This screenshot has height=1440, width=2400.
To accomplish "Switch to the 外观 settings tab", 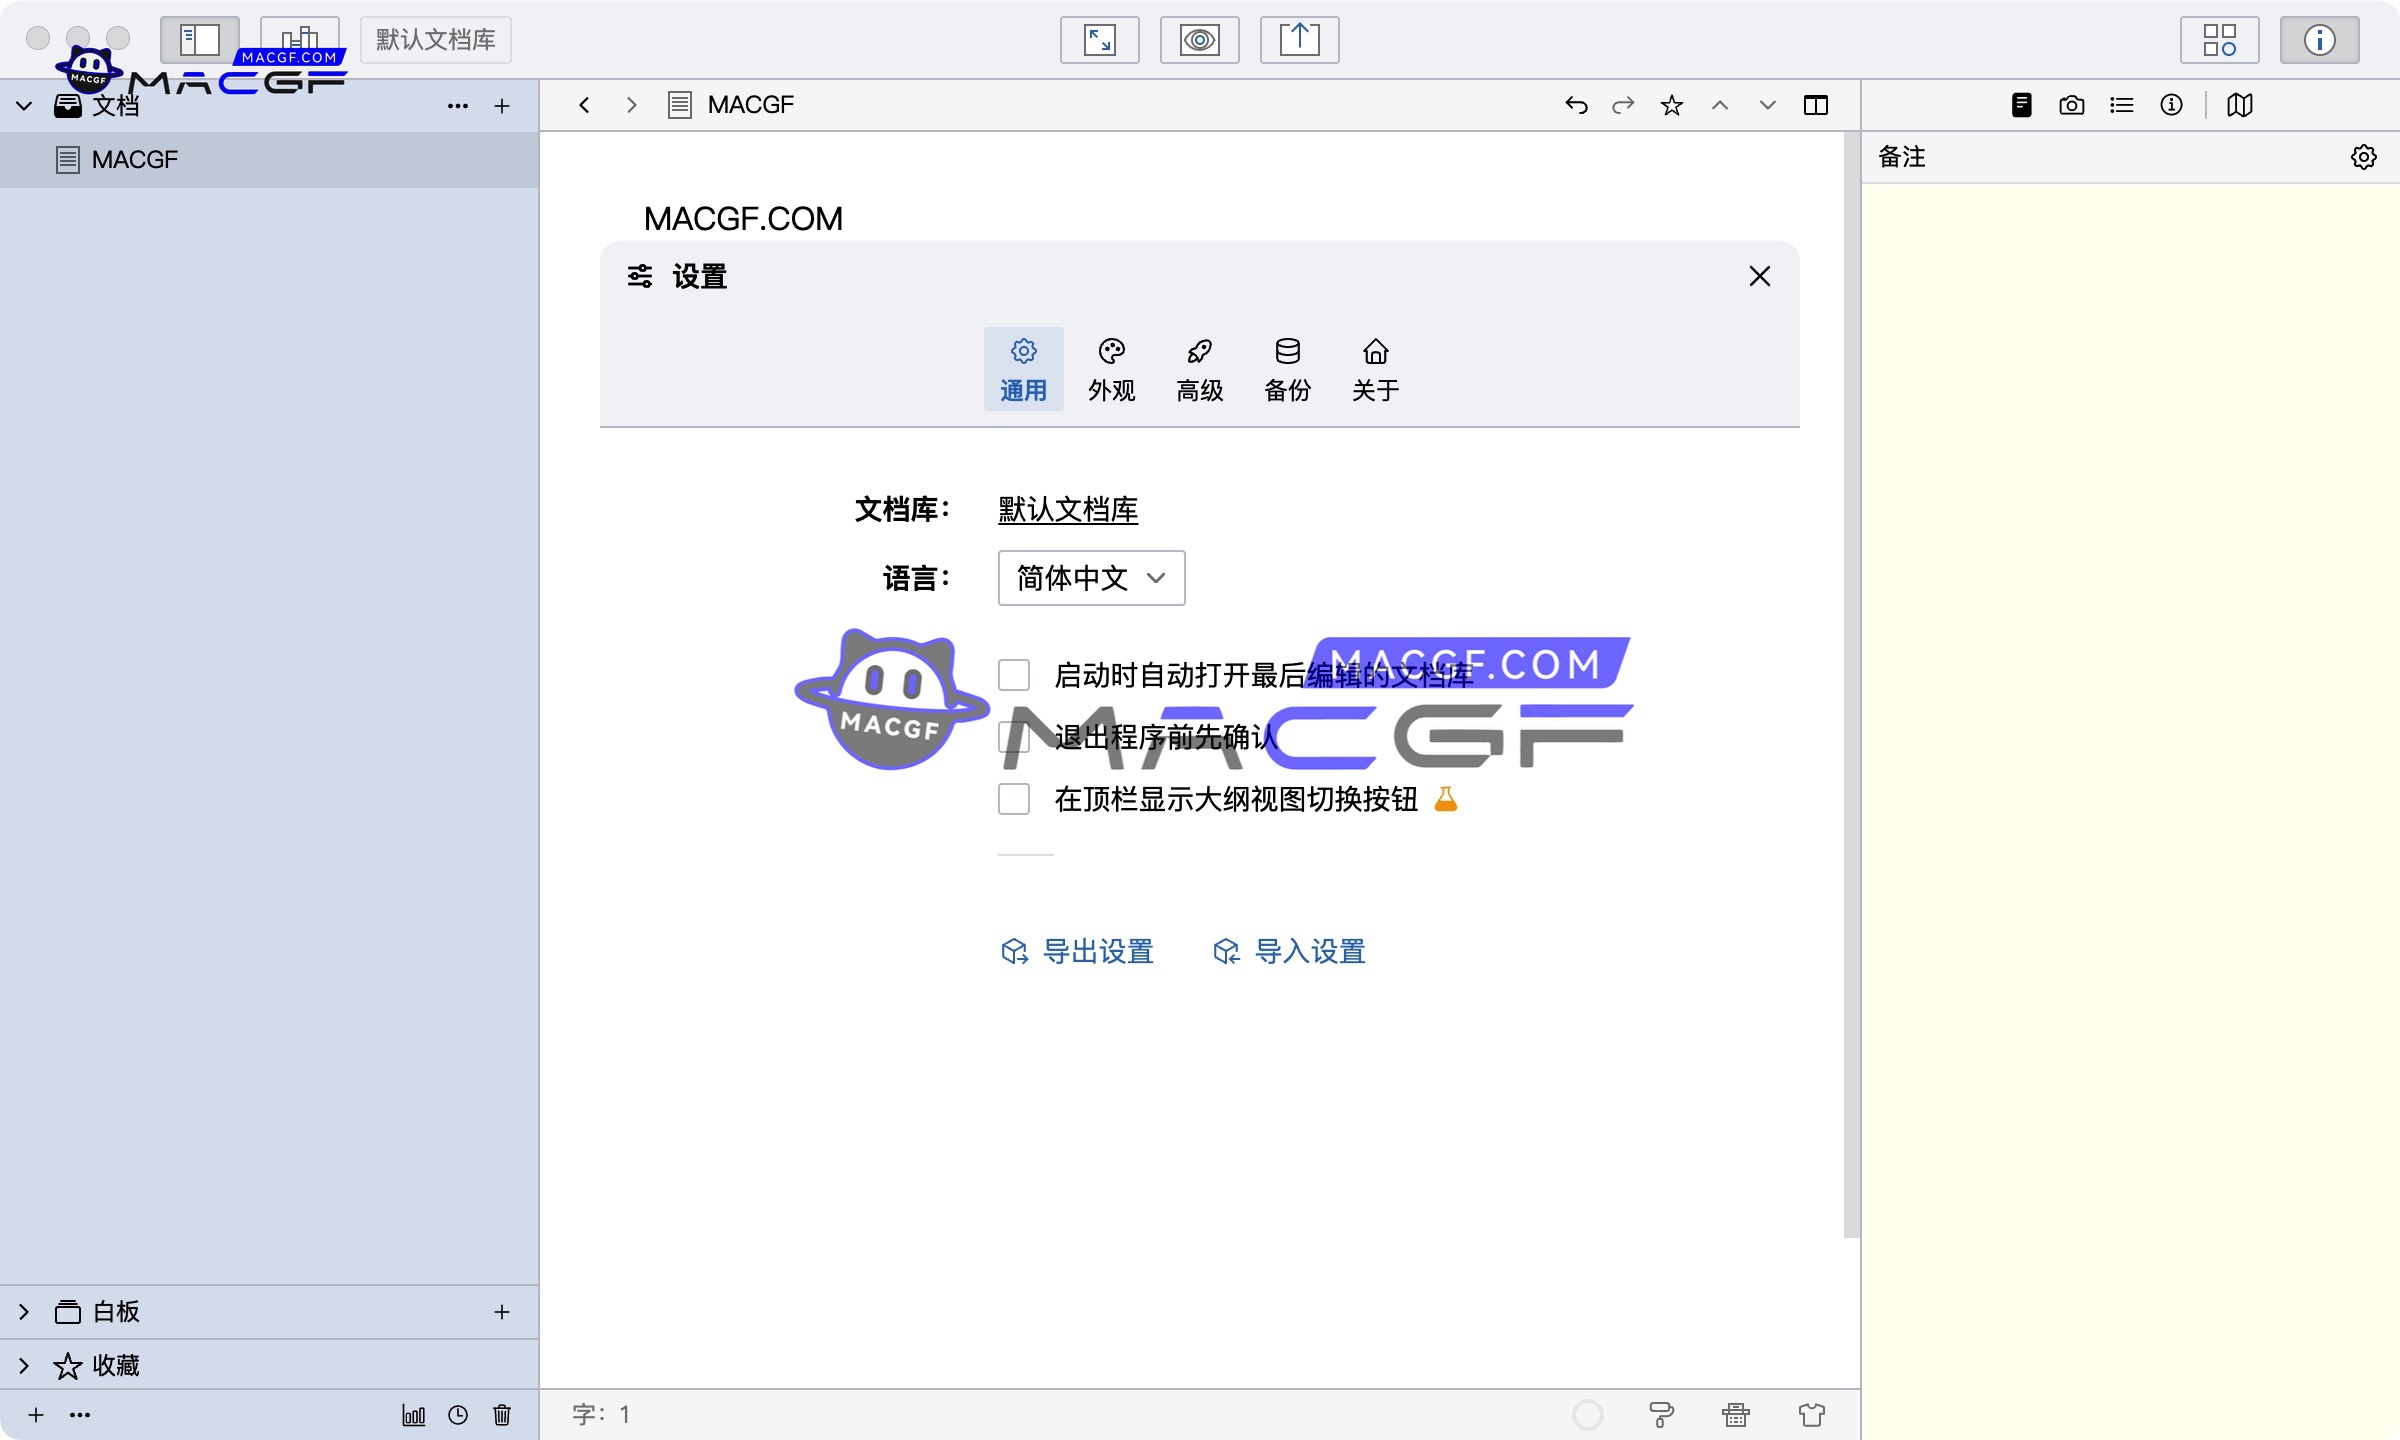I will point(1111,368).
